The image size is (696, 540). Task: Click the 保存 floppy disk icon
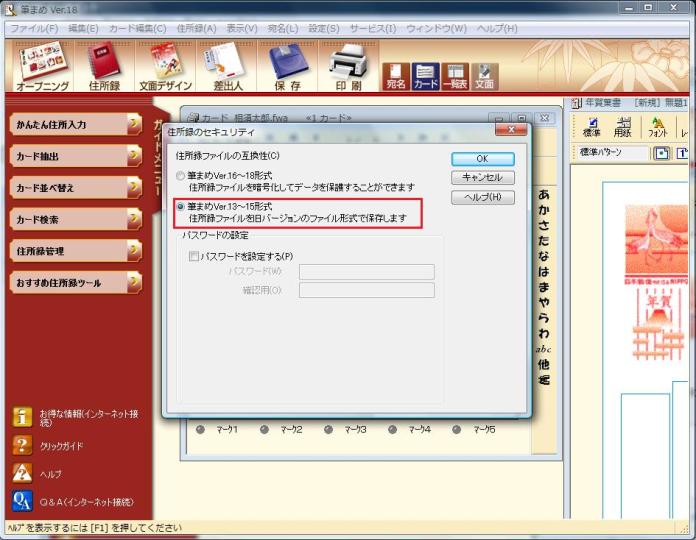coord(287,67)
